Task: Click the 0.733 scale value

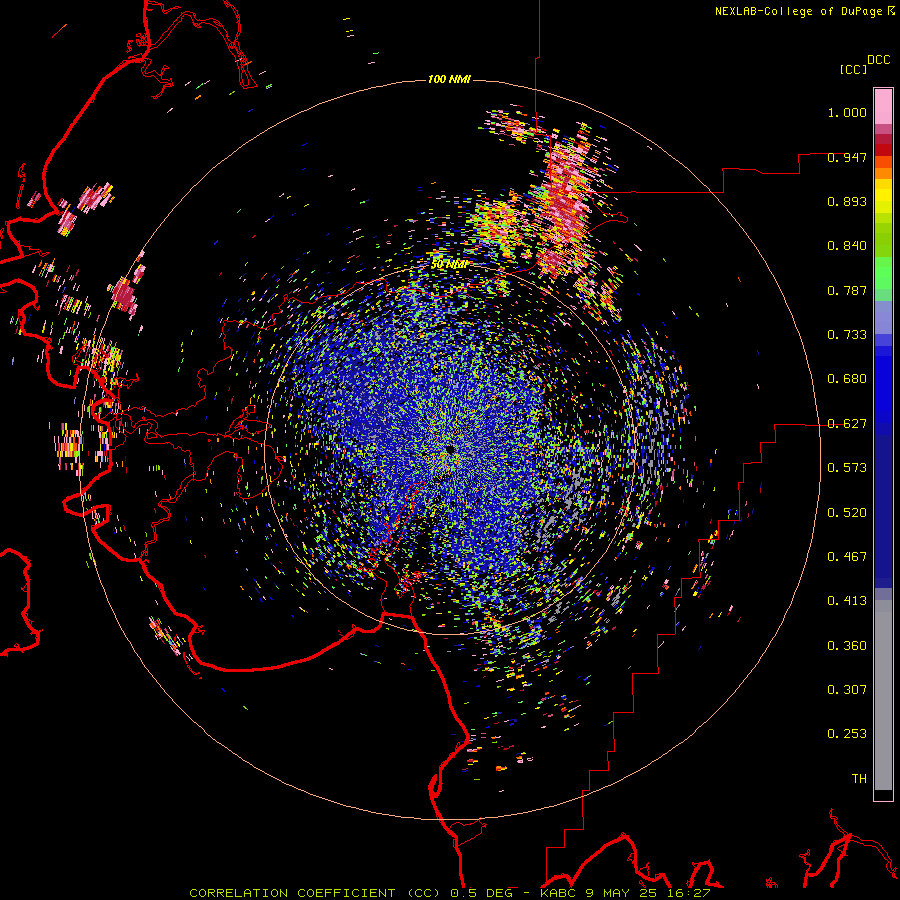Action: [x=847, y=335]
